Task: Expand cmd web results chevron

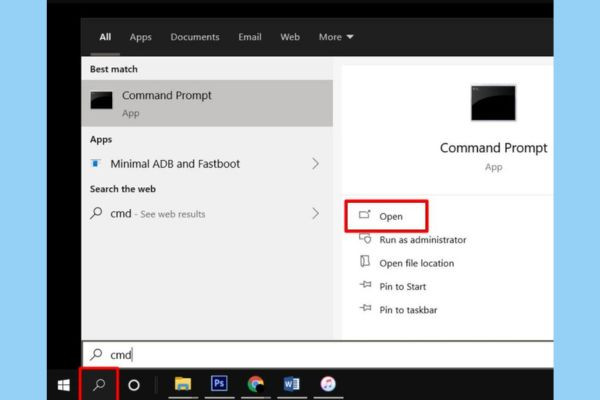Action: coord(315,214)
